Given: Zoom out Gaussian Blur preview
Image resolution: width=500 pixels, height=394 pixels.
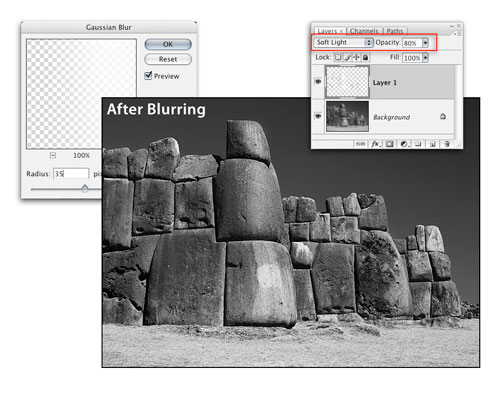Looking at the screenshot, I should coord(53,155).
